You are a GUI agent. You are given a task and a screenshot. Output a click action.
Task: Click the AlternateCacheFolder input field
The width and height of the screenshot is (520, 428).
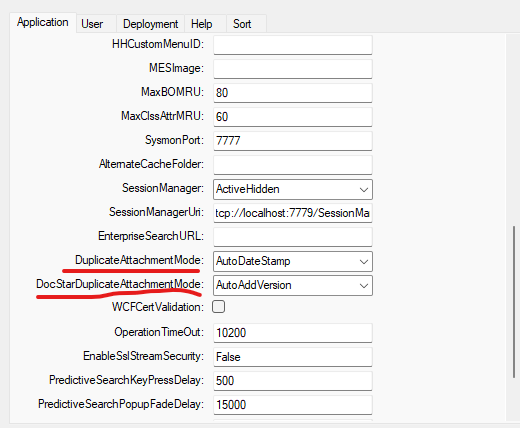(293, 165)
